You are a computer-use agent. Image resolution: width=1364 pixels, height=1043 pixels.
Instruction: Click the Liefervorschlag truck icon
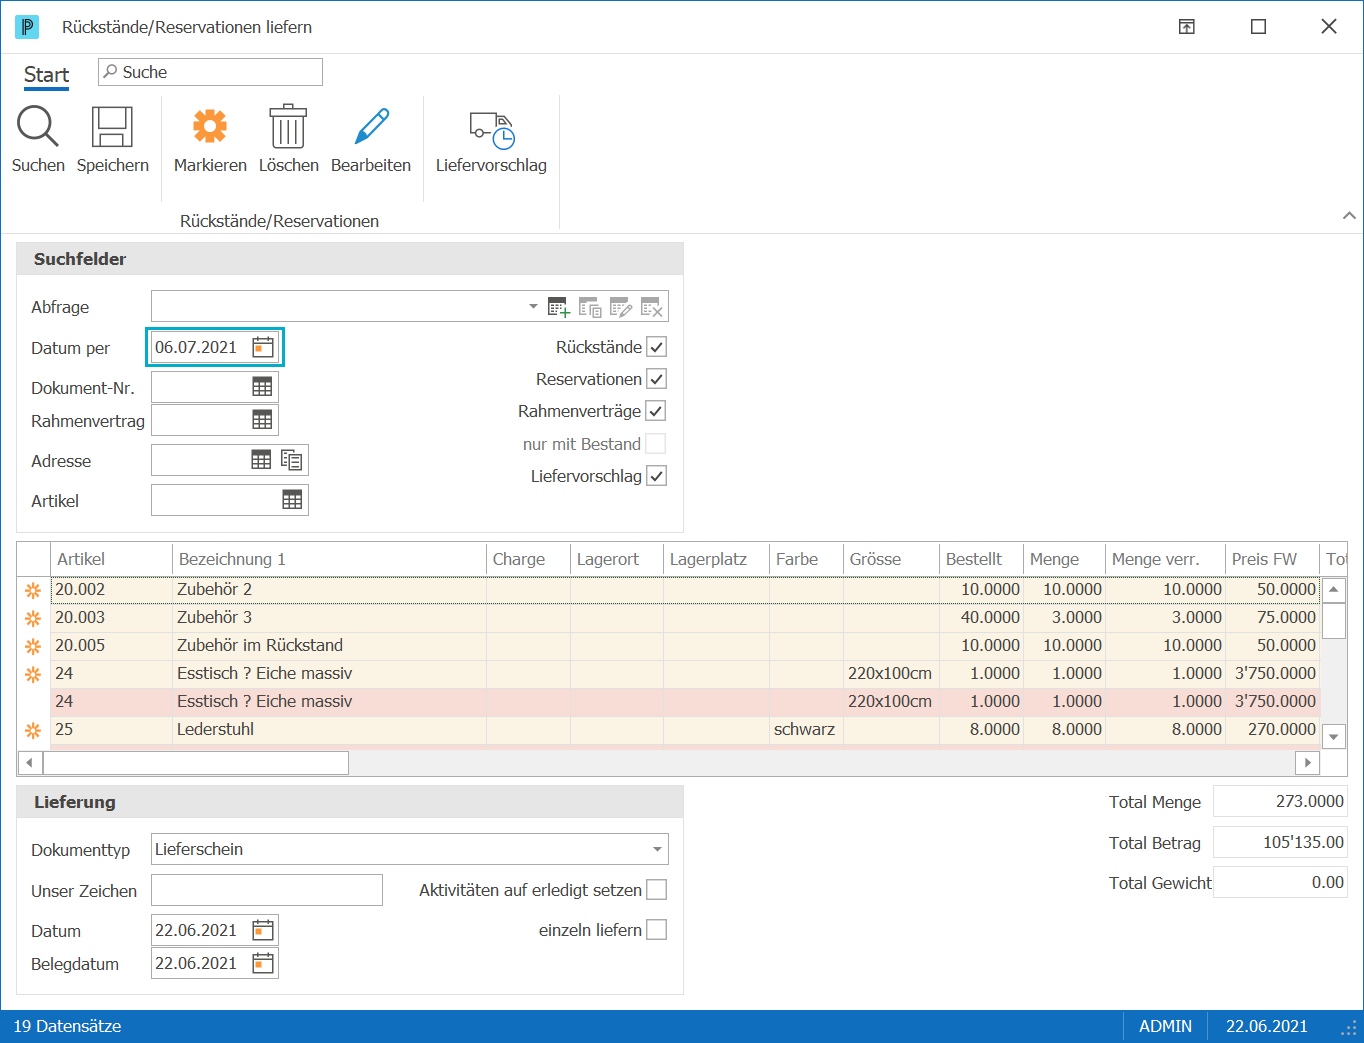492,130
